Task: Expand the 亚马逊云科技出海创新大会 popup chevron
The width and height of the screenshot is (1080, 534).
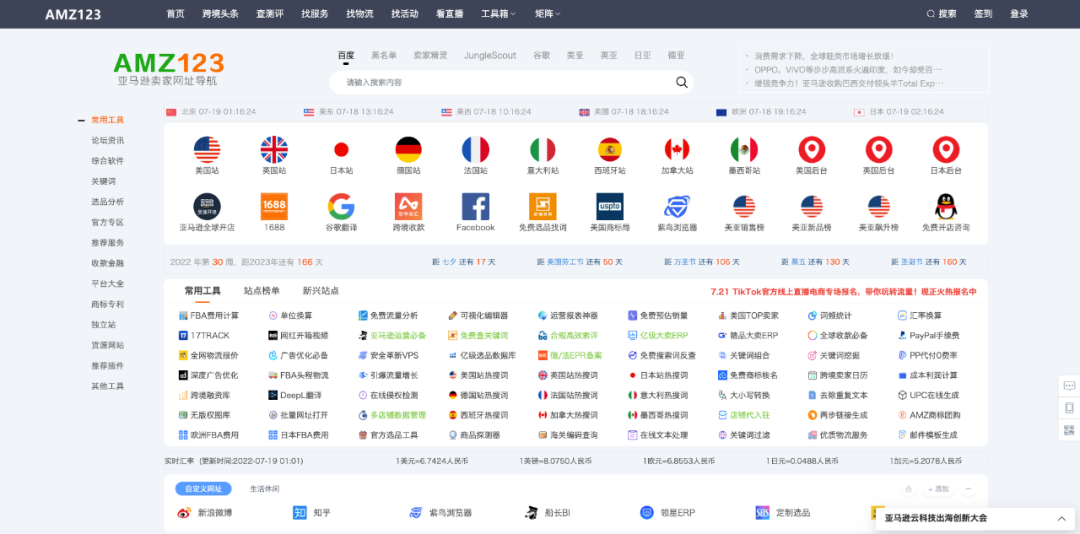Action: 1061,518
